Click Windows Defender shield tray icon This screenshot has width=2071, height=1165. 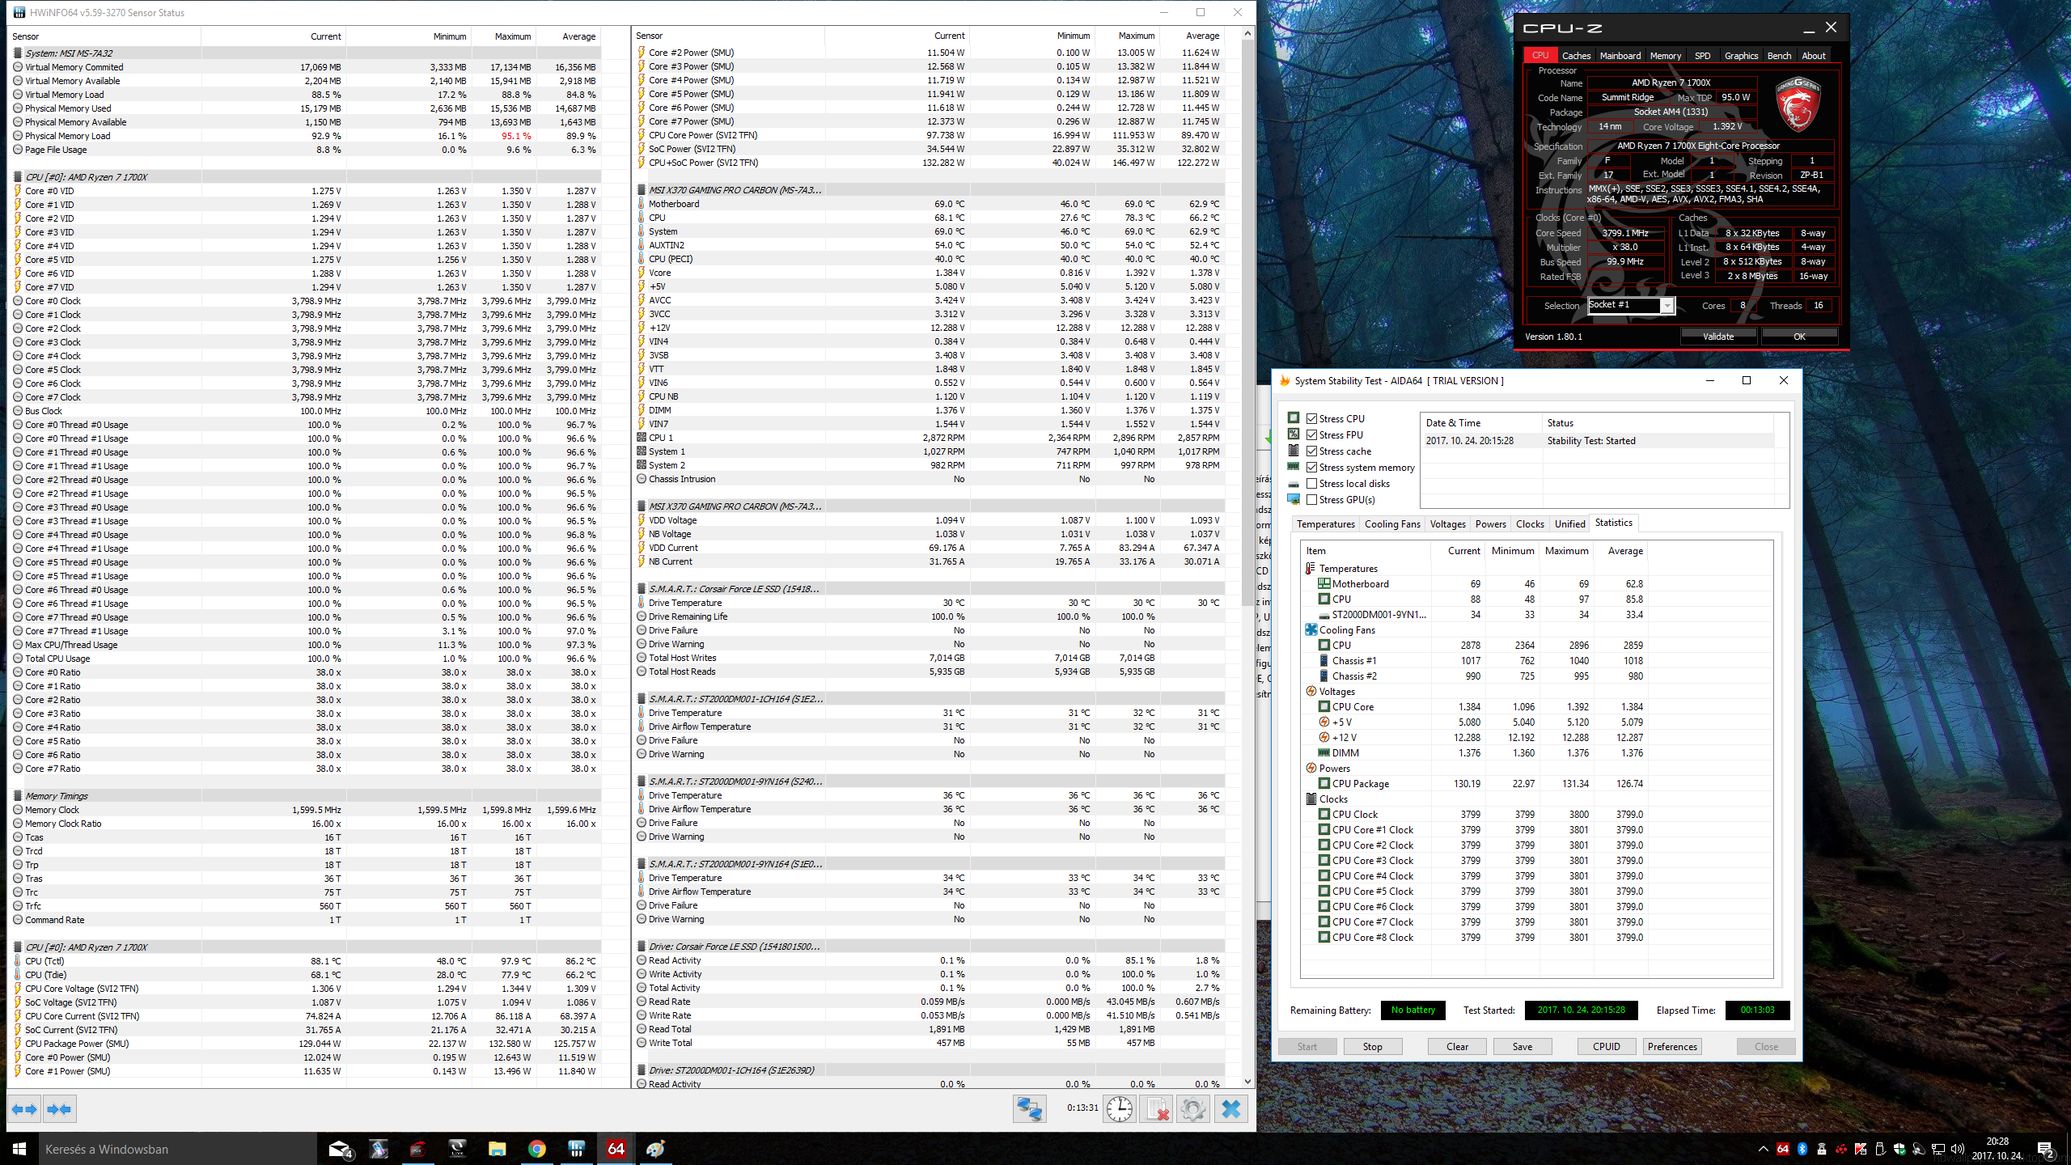tap(1899, 1149)
